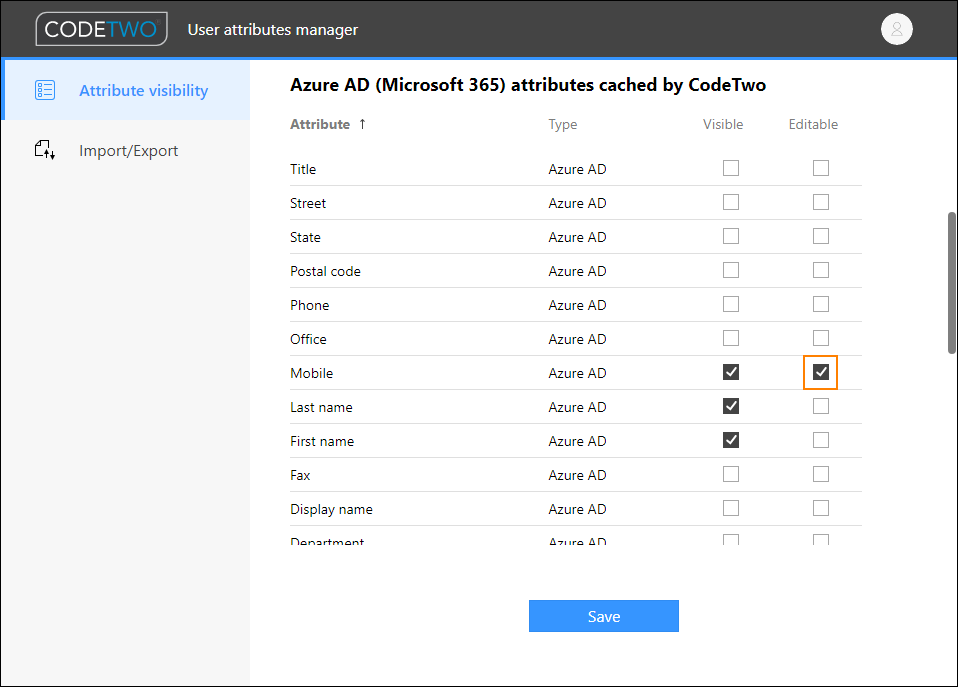Make Postal code visible
The image size is (958, 687).
point(731,270)
